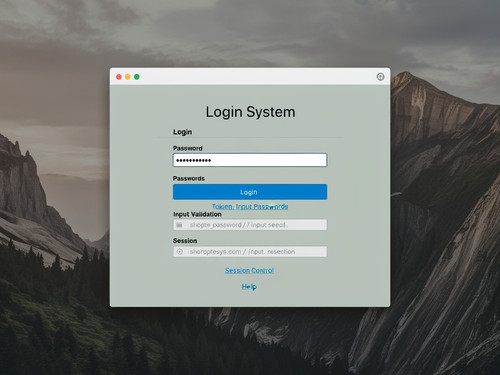Open the Token: Input Passwords link
500x375 pixels.
(250, 207)
